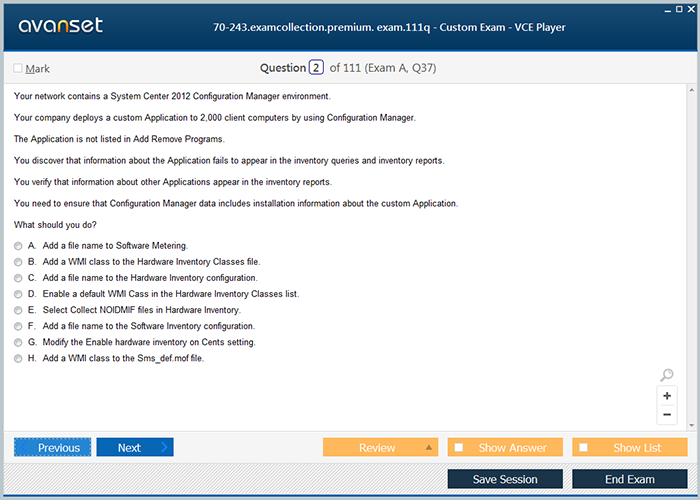The image size is (700, 500).
Task: Pick option E Collect NOIDMIF files
Action: (18, 310)
